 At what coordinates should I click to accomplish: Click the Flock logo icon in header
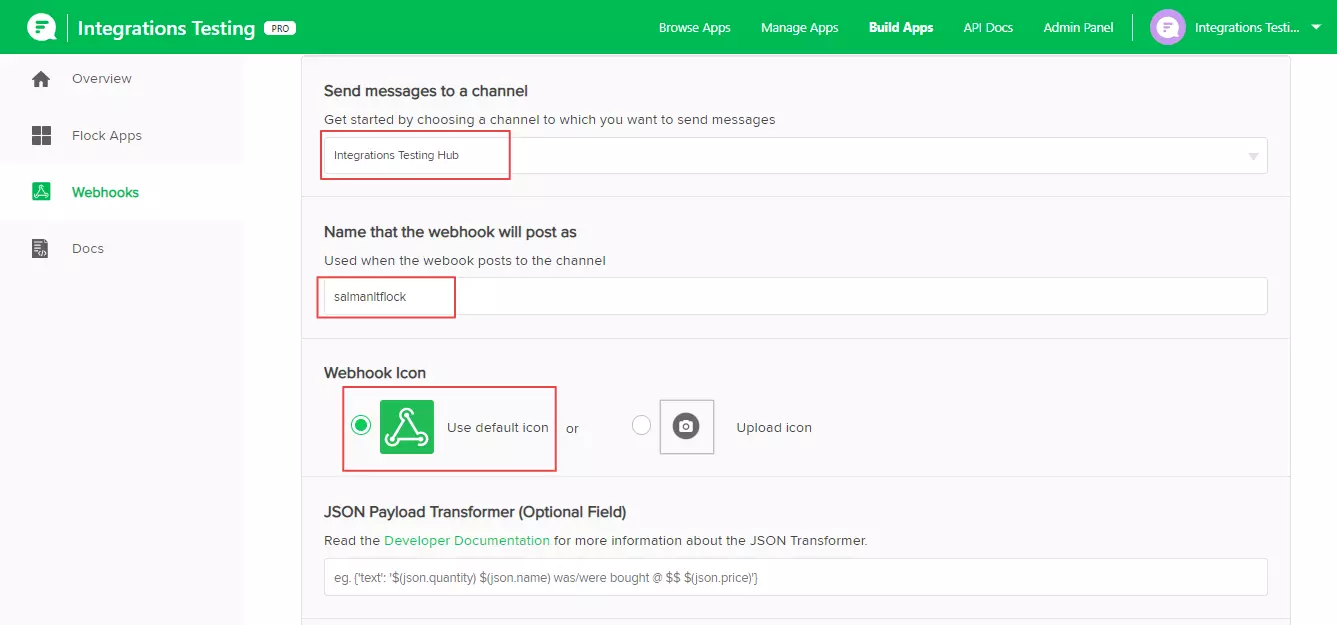[x=41, y=27]
